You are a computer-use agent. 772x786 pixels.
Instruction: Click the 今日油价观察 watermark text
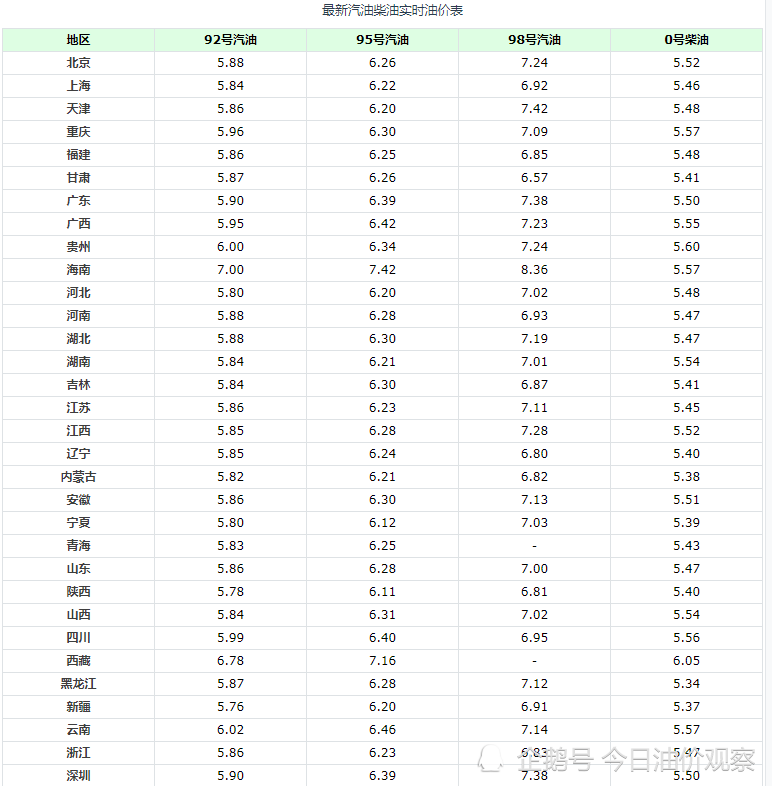click(679, 759)
